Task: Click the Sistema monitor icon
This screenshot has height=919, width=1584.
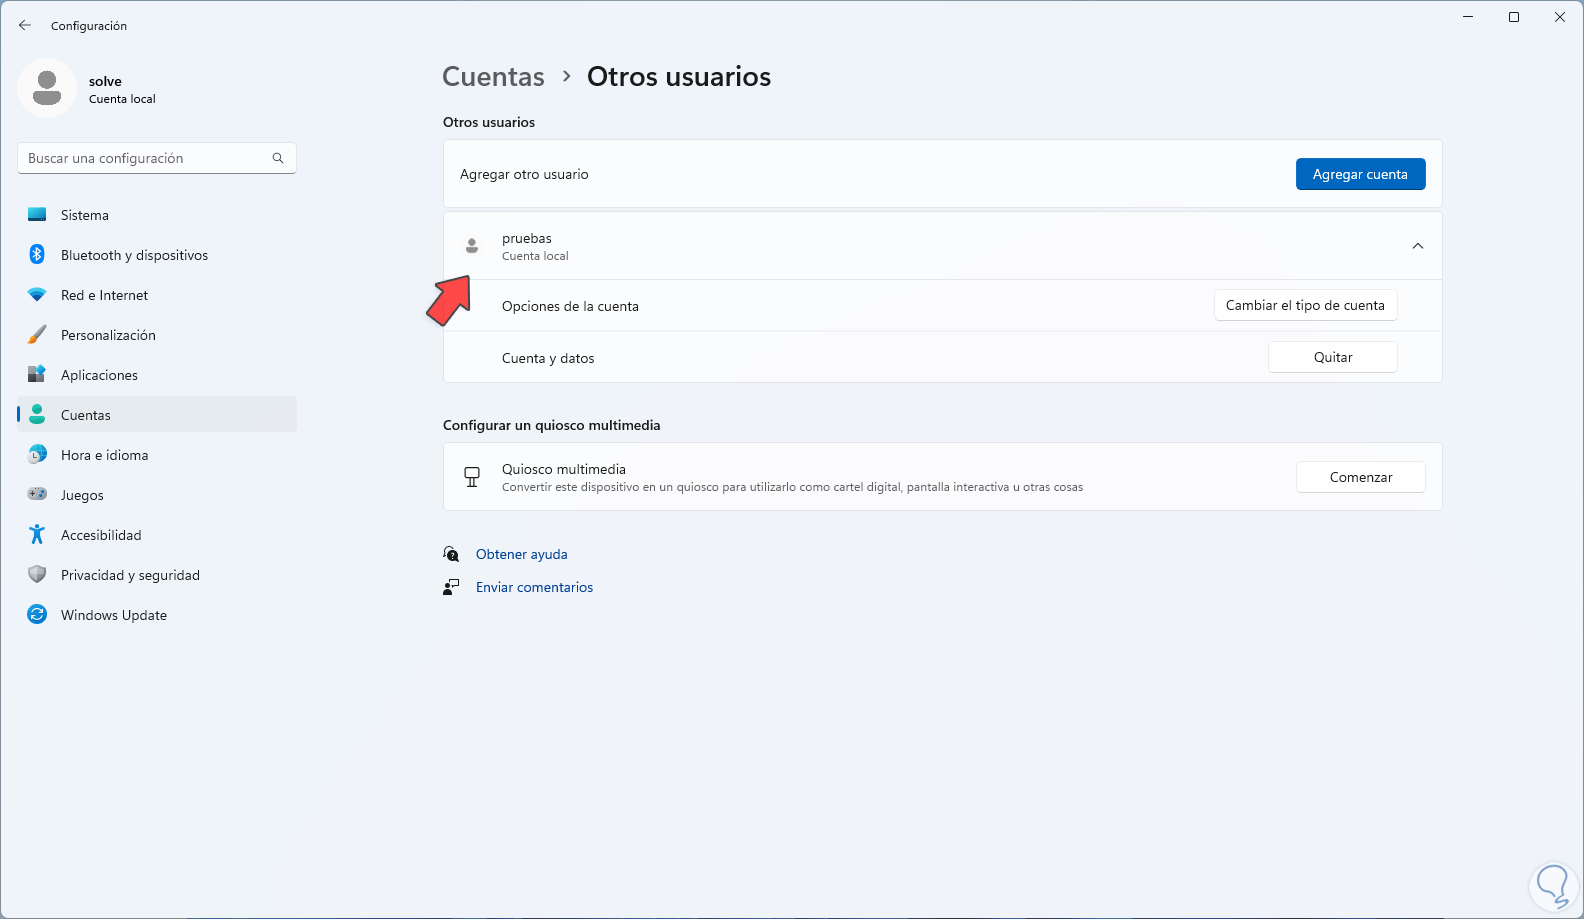Action: coord(37,215)
